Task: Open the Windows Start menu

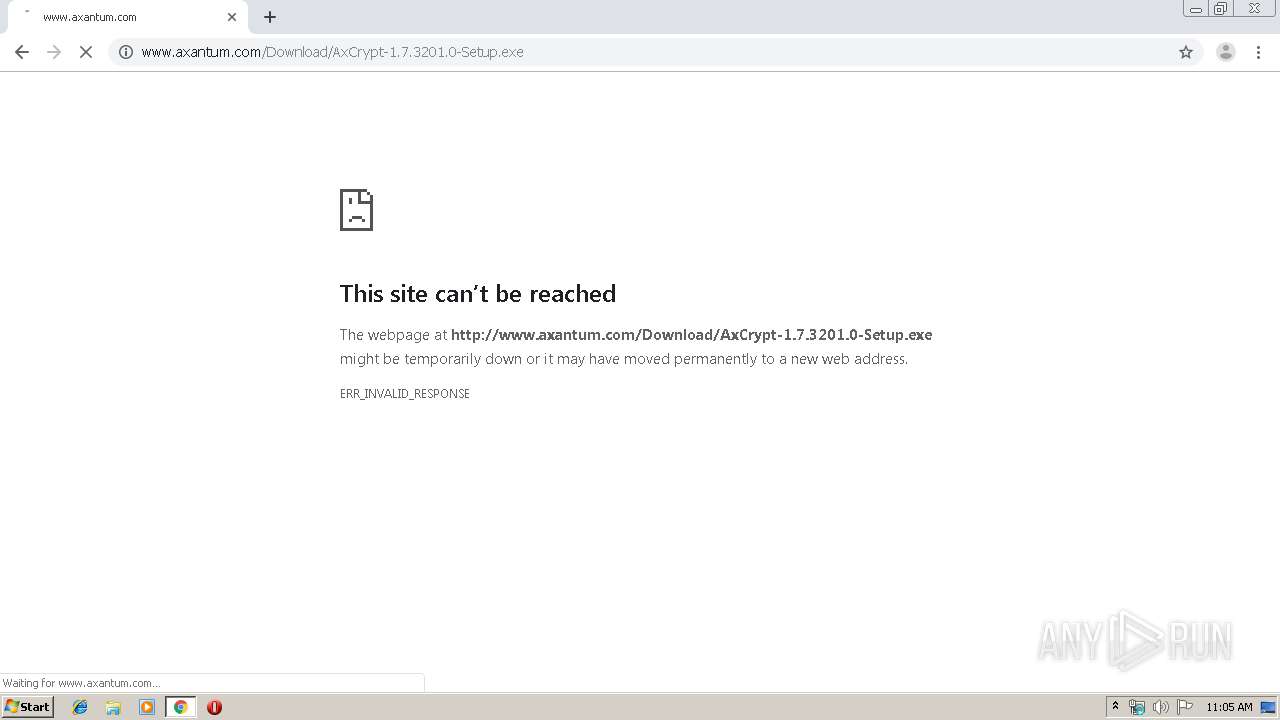Action: [27, 707]
